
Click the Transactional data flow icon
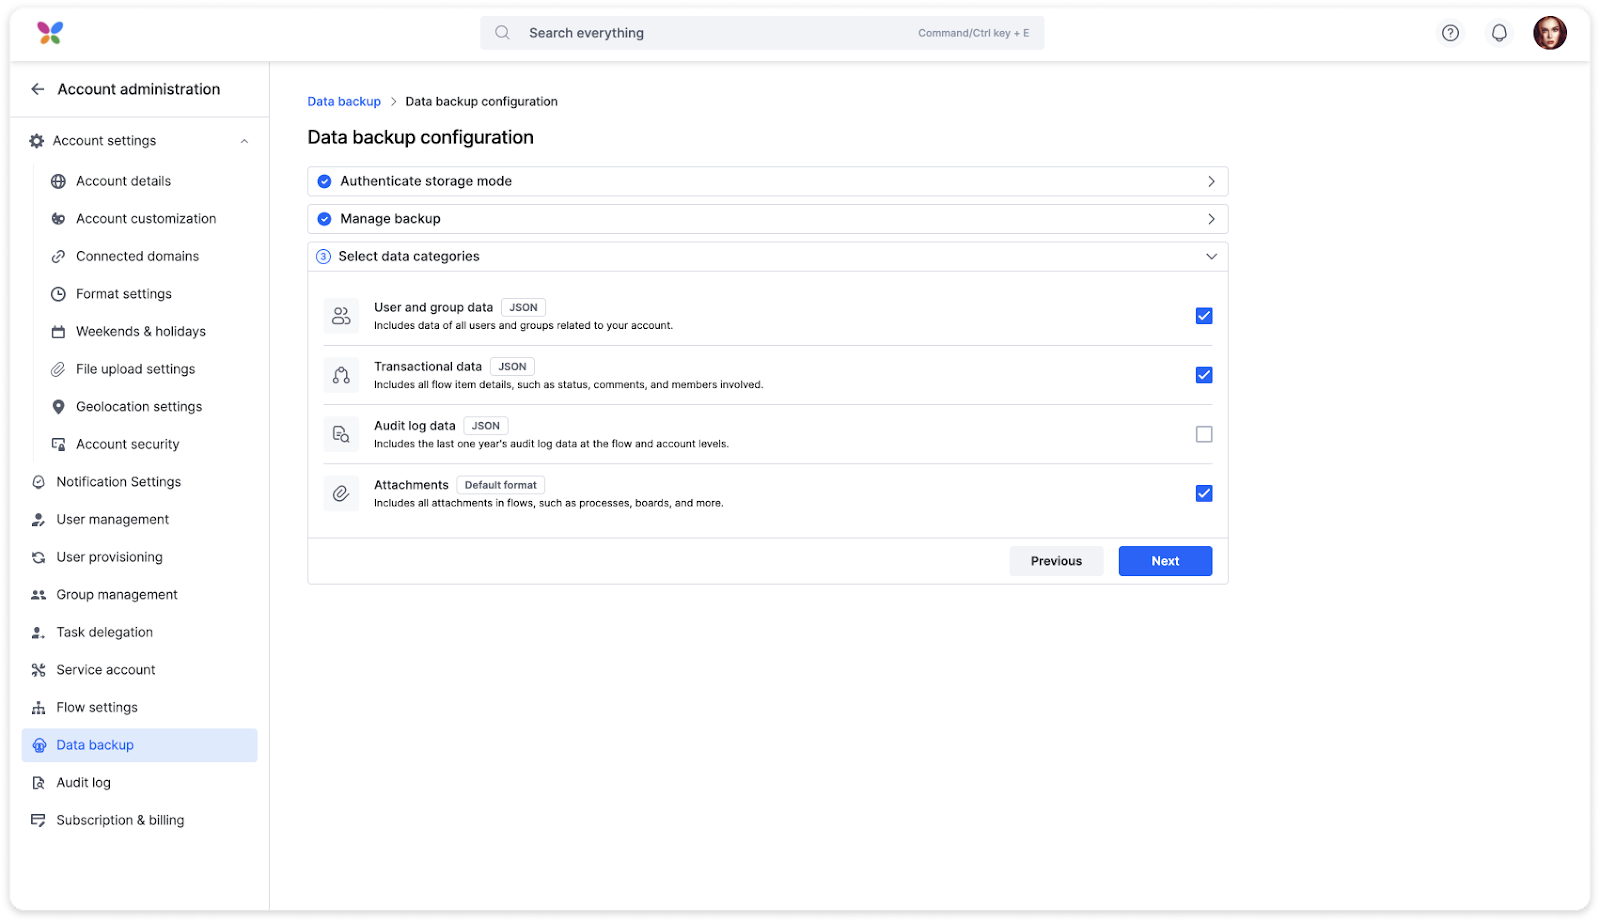[x=341, y=375]
